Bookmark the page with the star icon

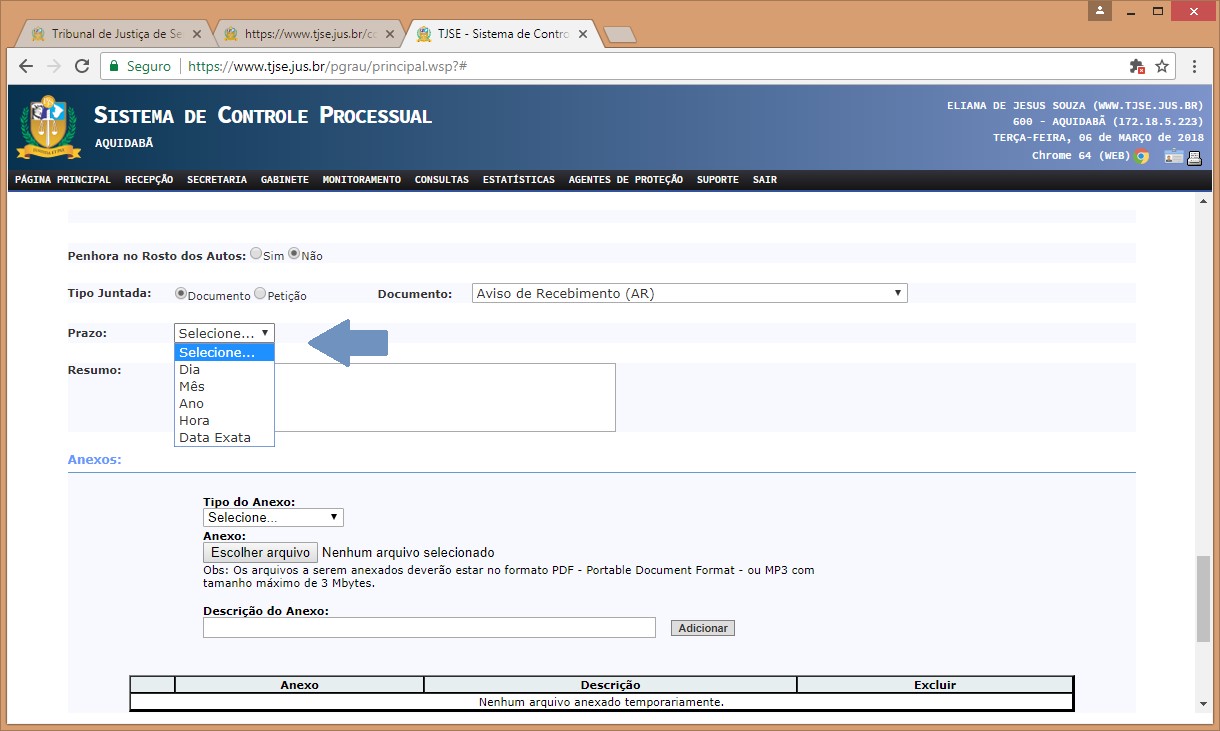pos(1162,67)
